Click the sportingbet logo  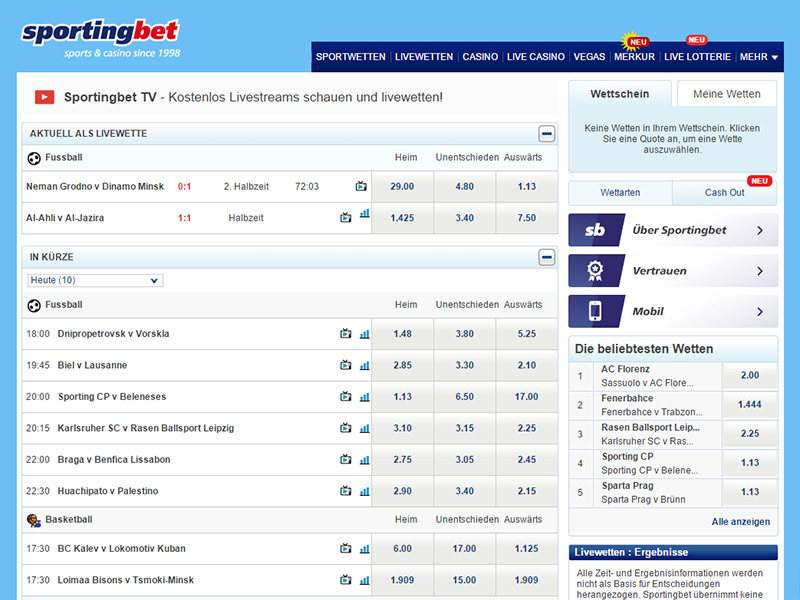coord(101,39)
